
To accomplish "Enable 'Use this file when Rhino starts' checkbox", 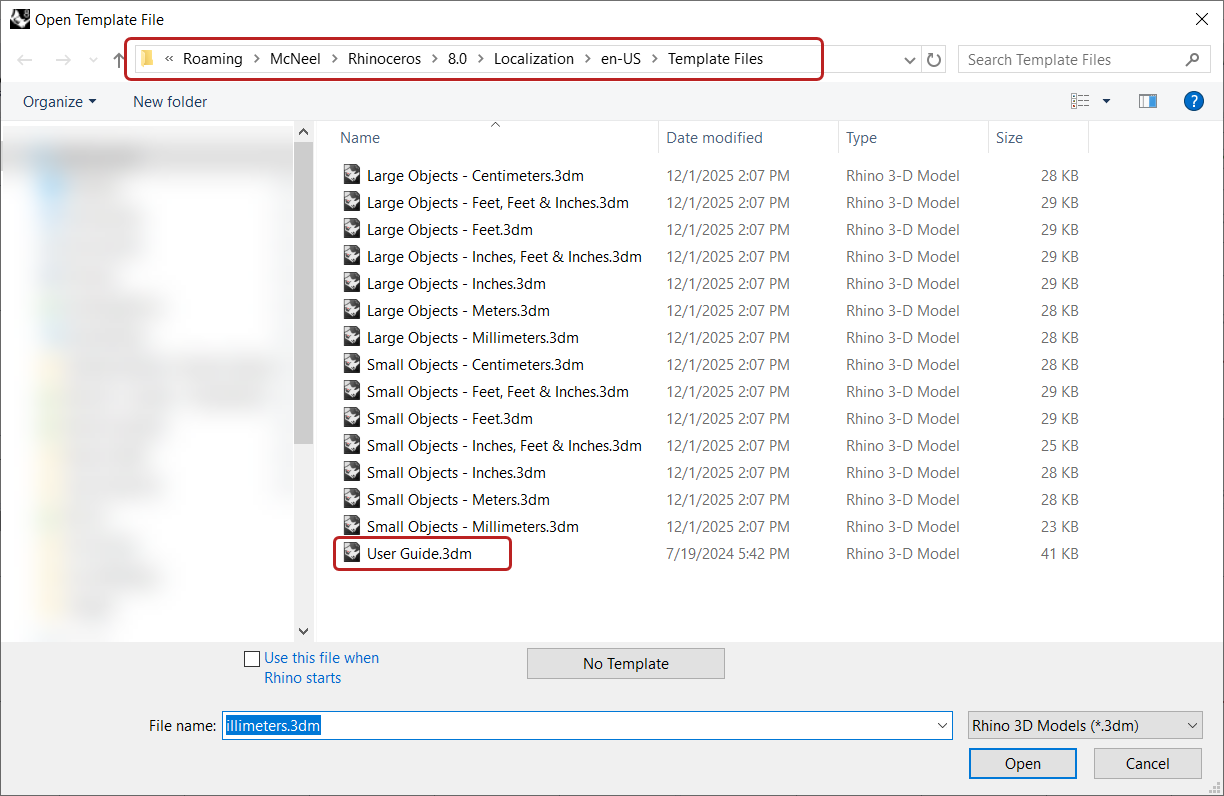I will (252, 659).
